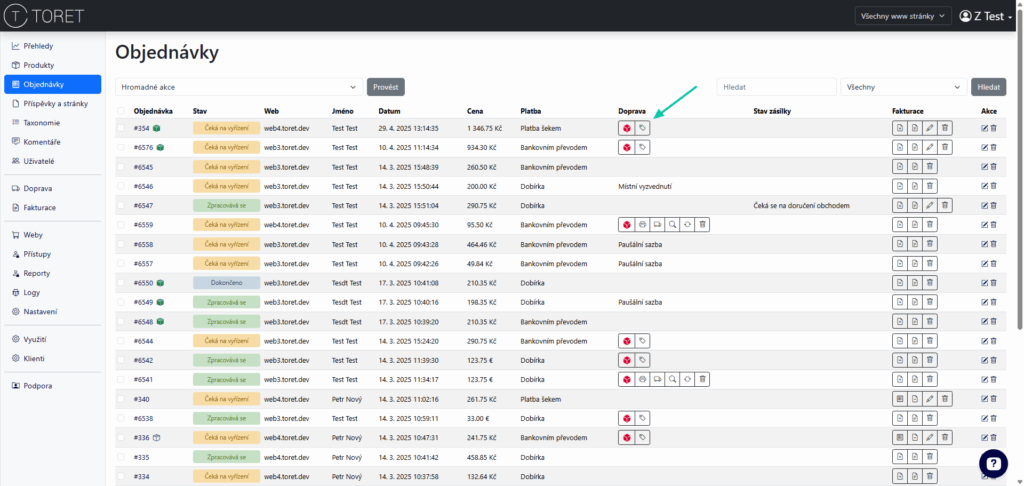This screenshot has width=1024, height=486.
Task: Open order #6545 link
Action: tap(143, 167)
